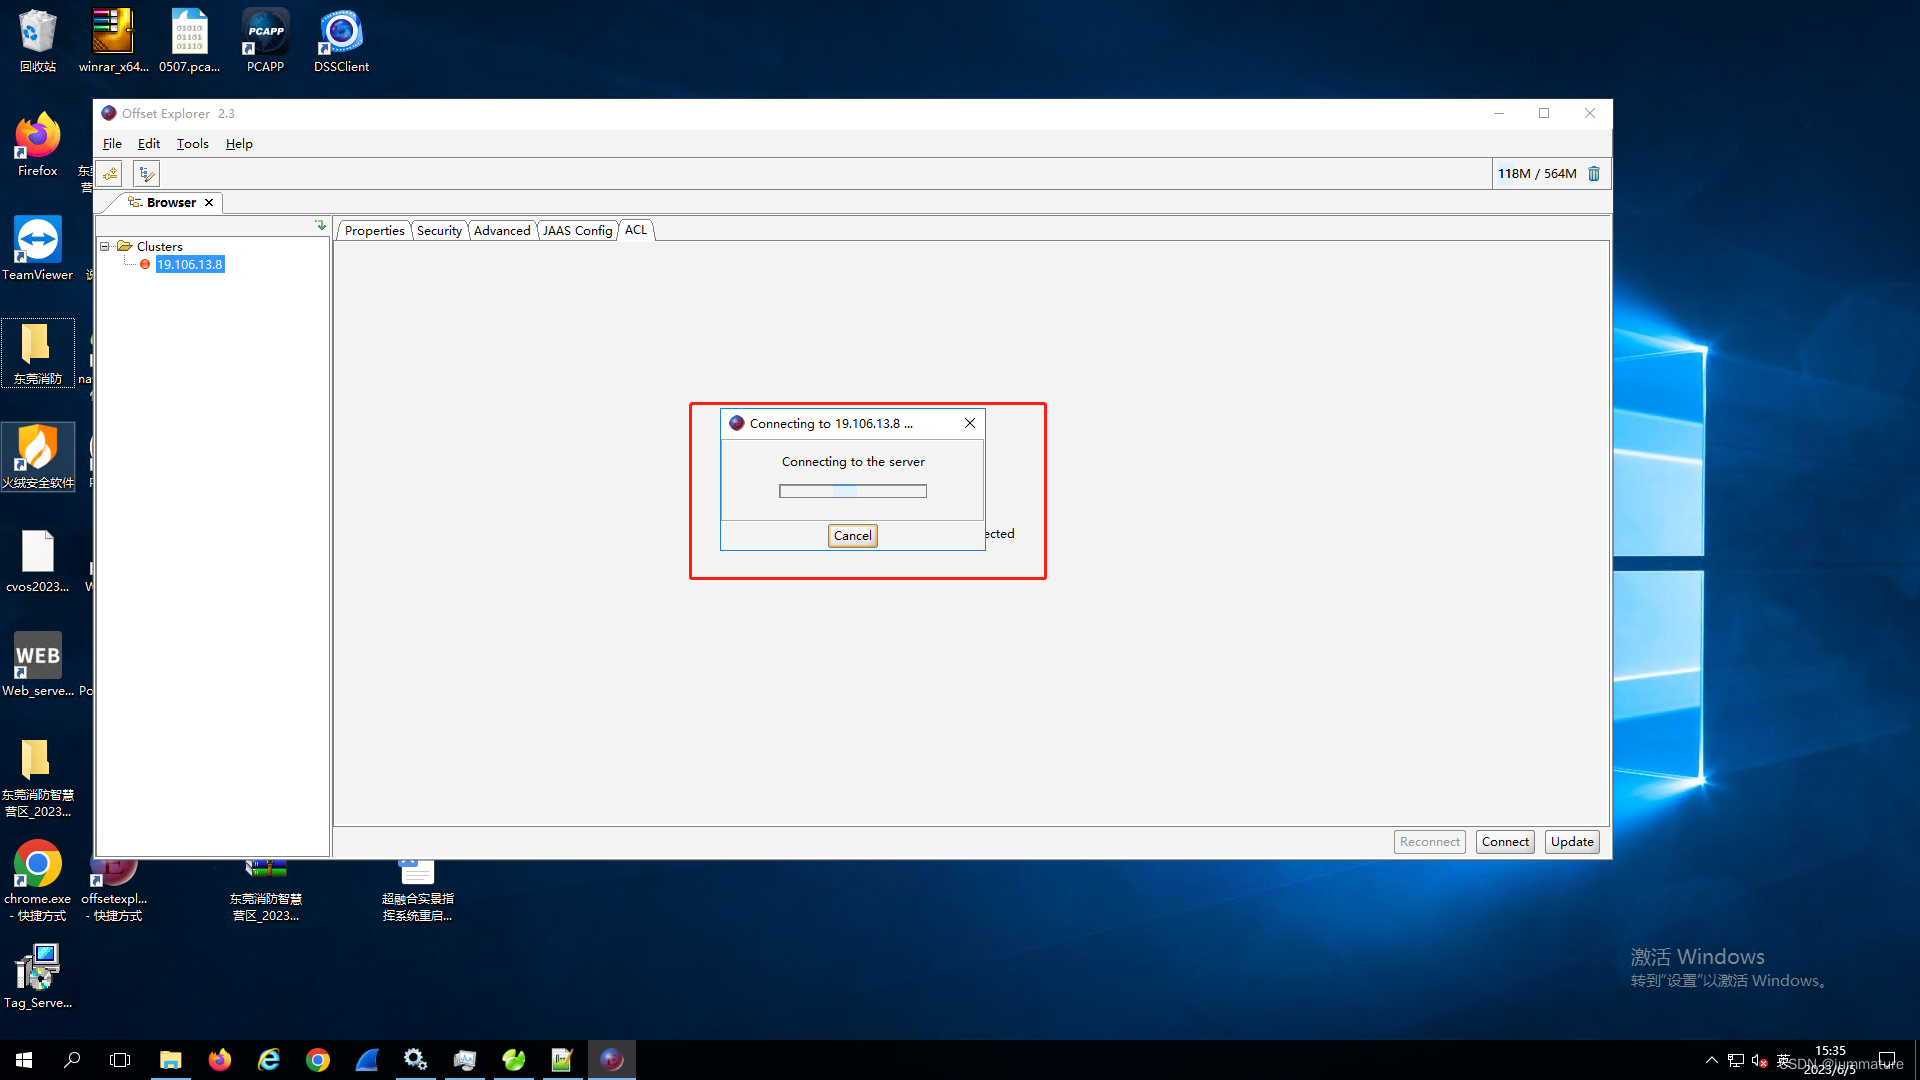Select the 19.106.13.8 cluster in the tree
Image resolution: width=1920 pixels, height=1080 pixels.
coord(190,264)
